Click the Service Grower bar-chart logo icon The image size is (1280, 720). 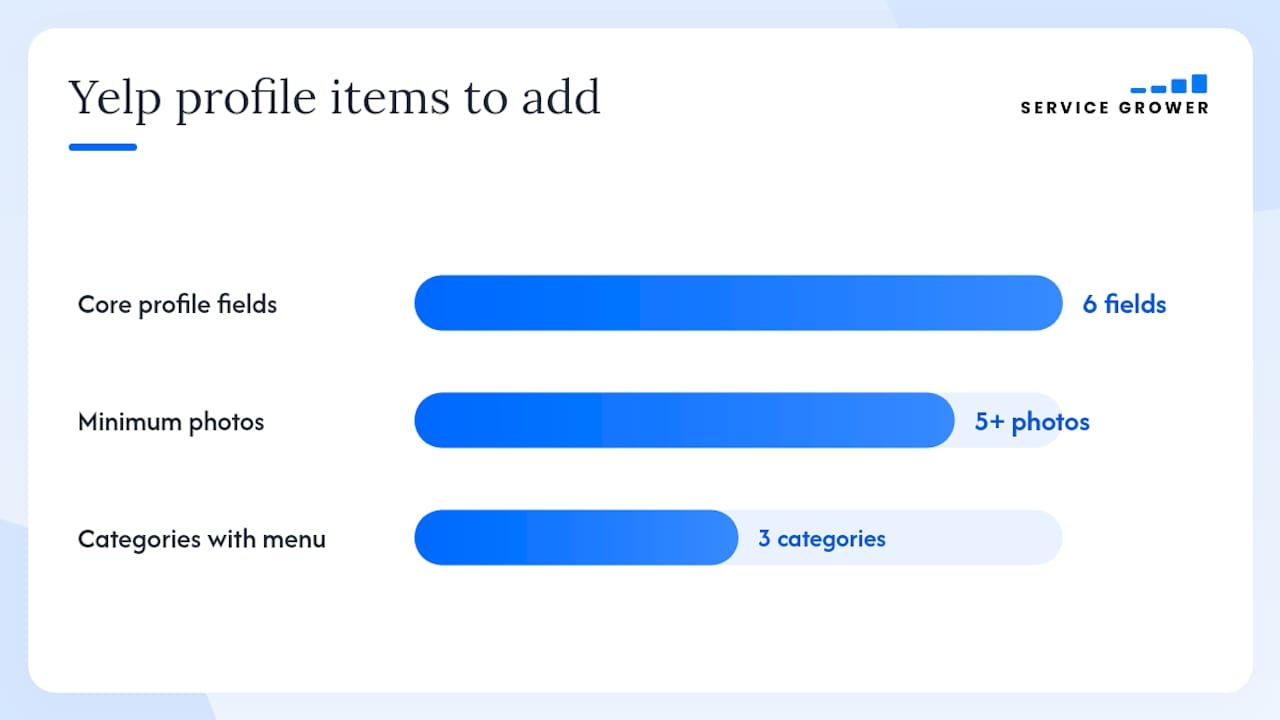coord(1168,84)
